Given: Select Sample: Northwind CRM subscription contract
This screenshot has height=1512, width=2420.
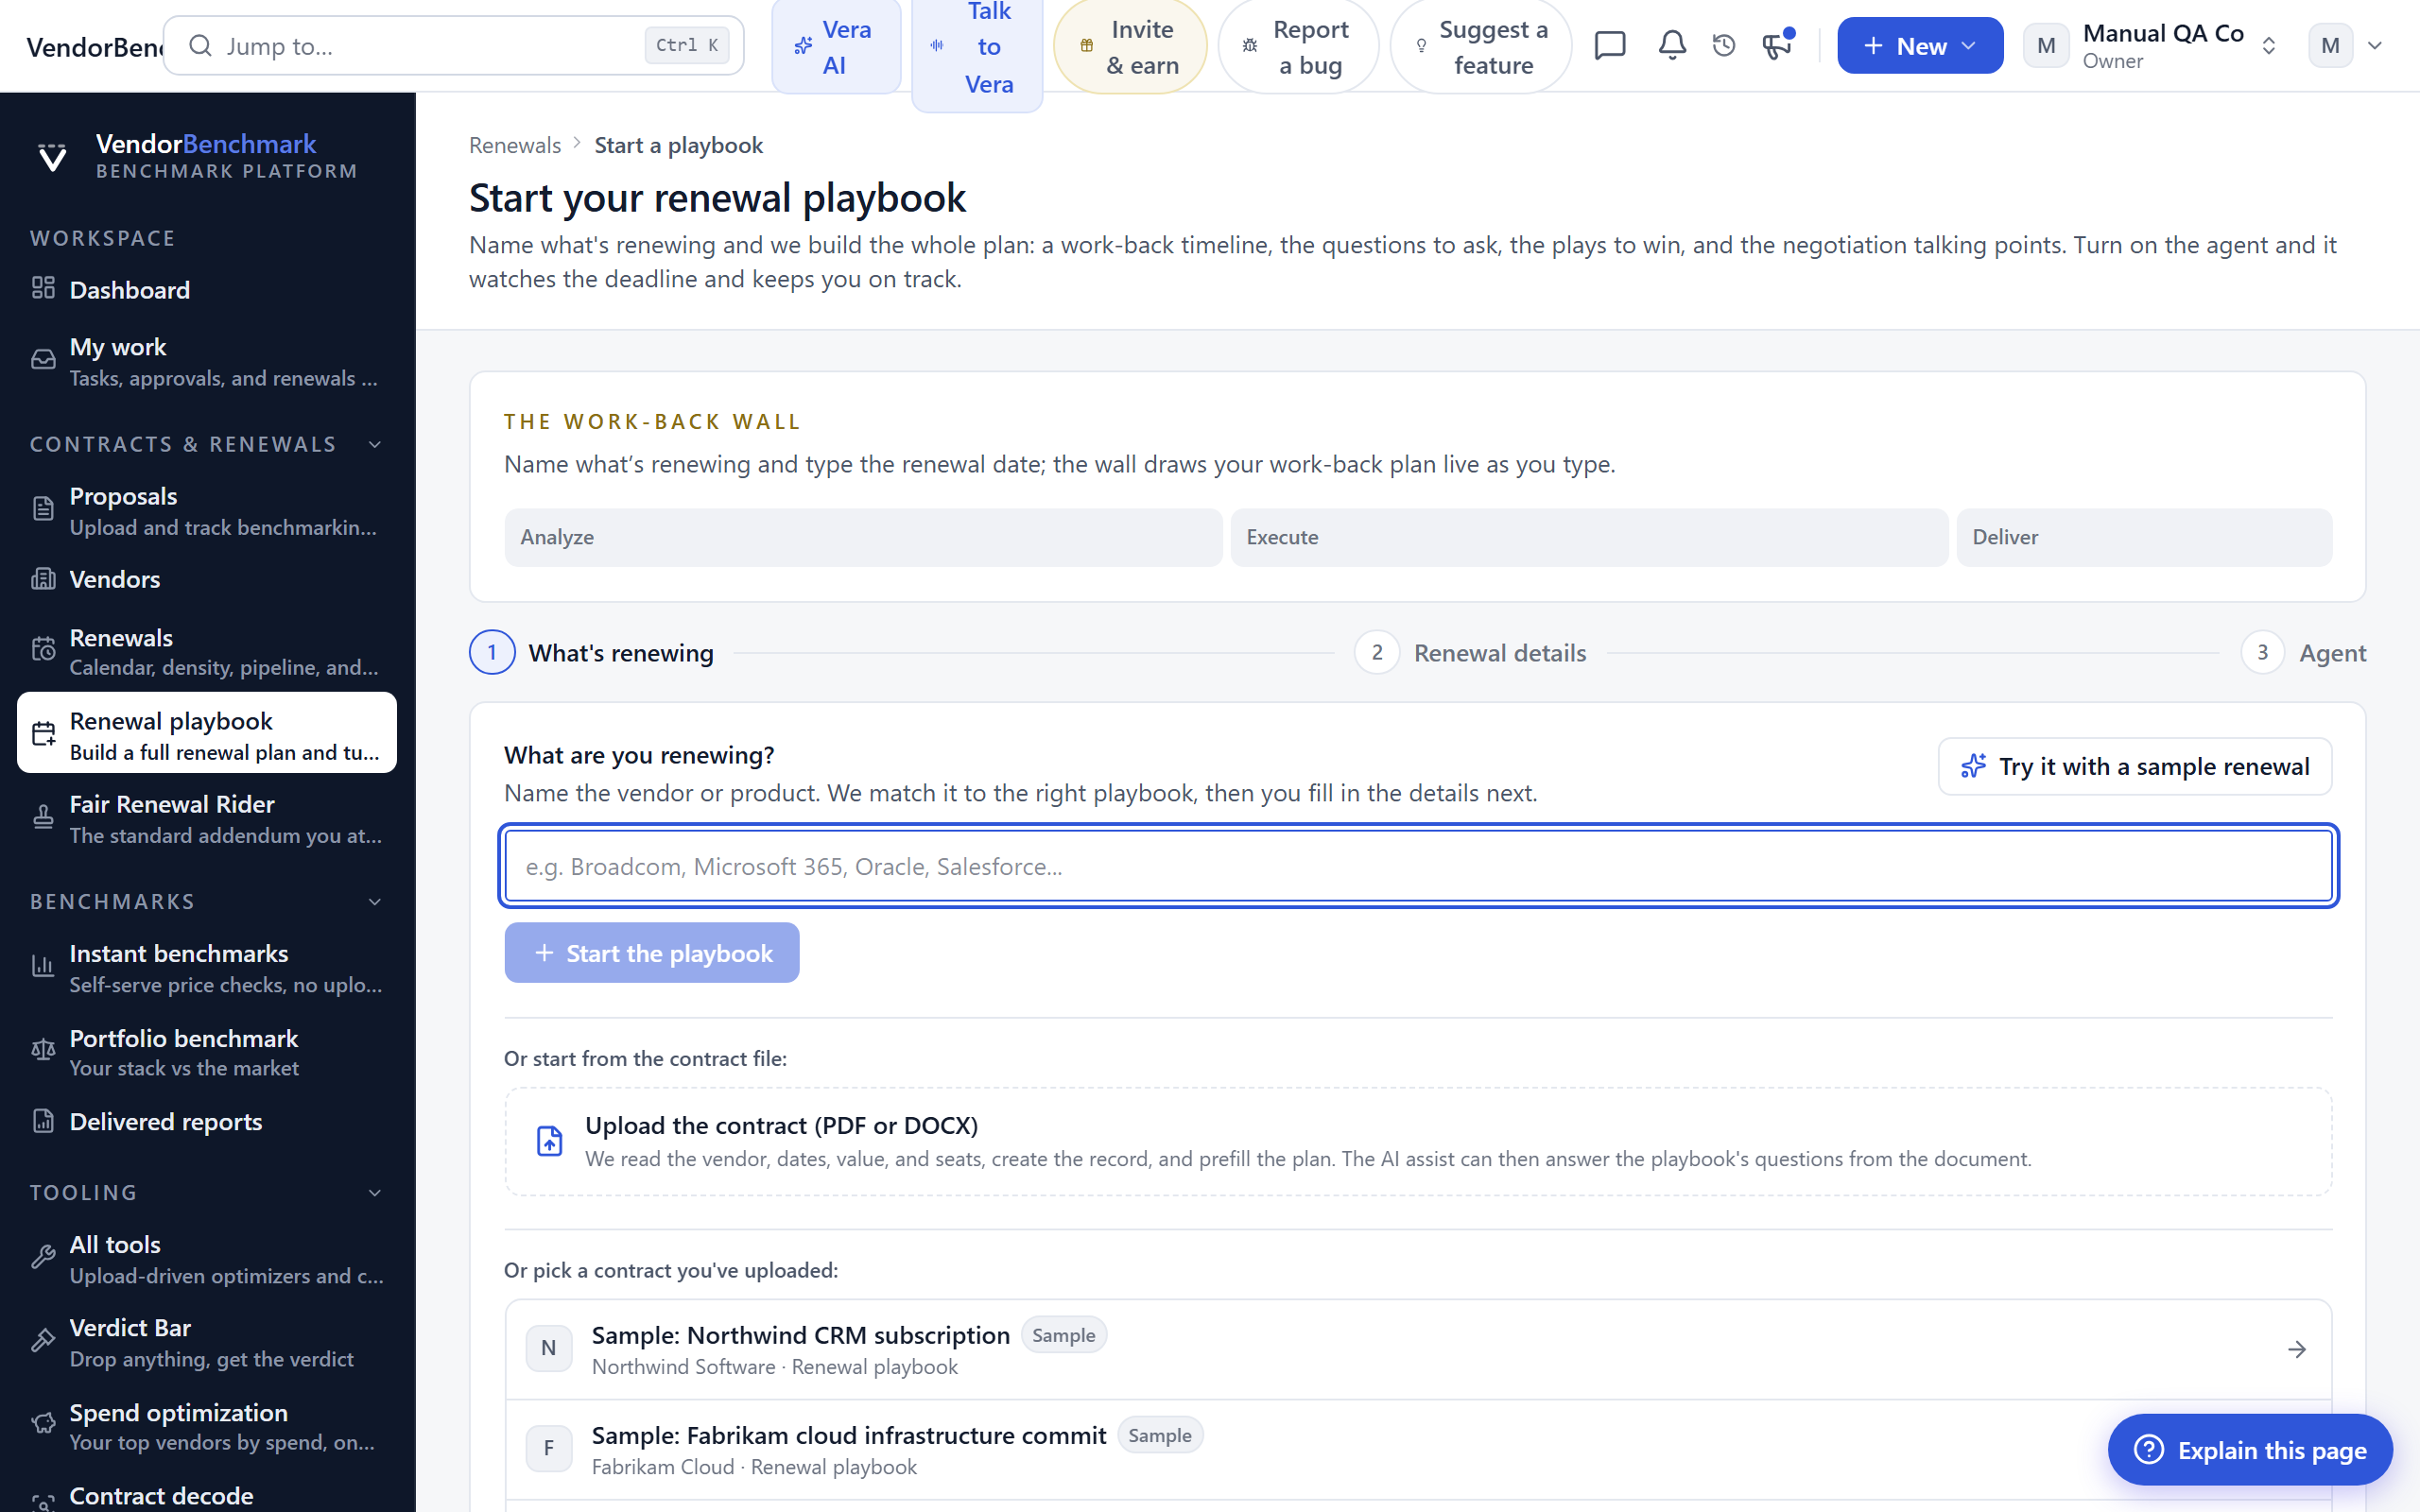Looking at the screenshot, I should click(1418, 1349).
